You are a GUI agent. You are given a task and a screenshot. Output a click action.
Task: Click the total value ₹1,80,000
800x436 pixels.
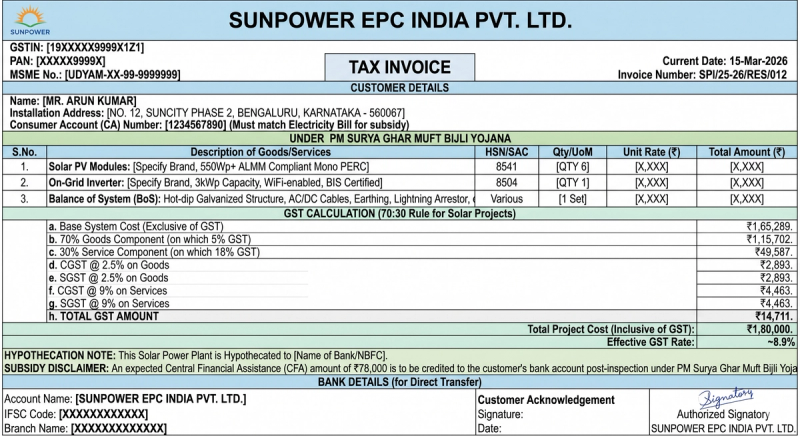pos(770,329)
